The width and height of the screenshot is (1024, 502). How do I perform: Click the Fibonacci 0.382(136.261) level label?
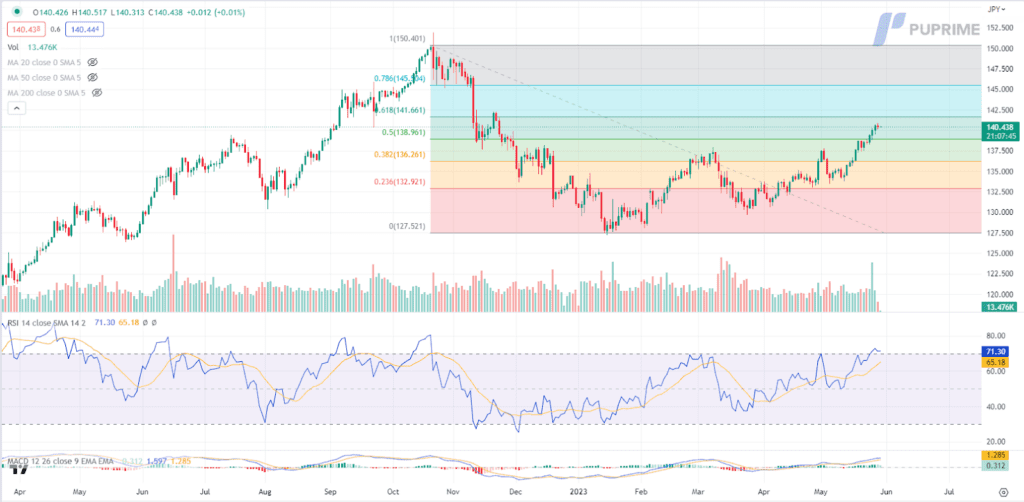point(400,155)
